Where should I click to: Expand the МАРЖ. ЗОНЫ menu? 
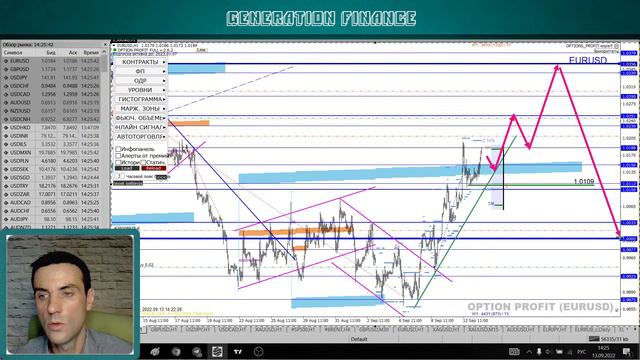pyautogui.click(x=140, y=109)
